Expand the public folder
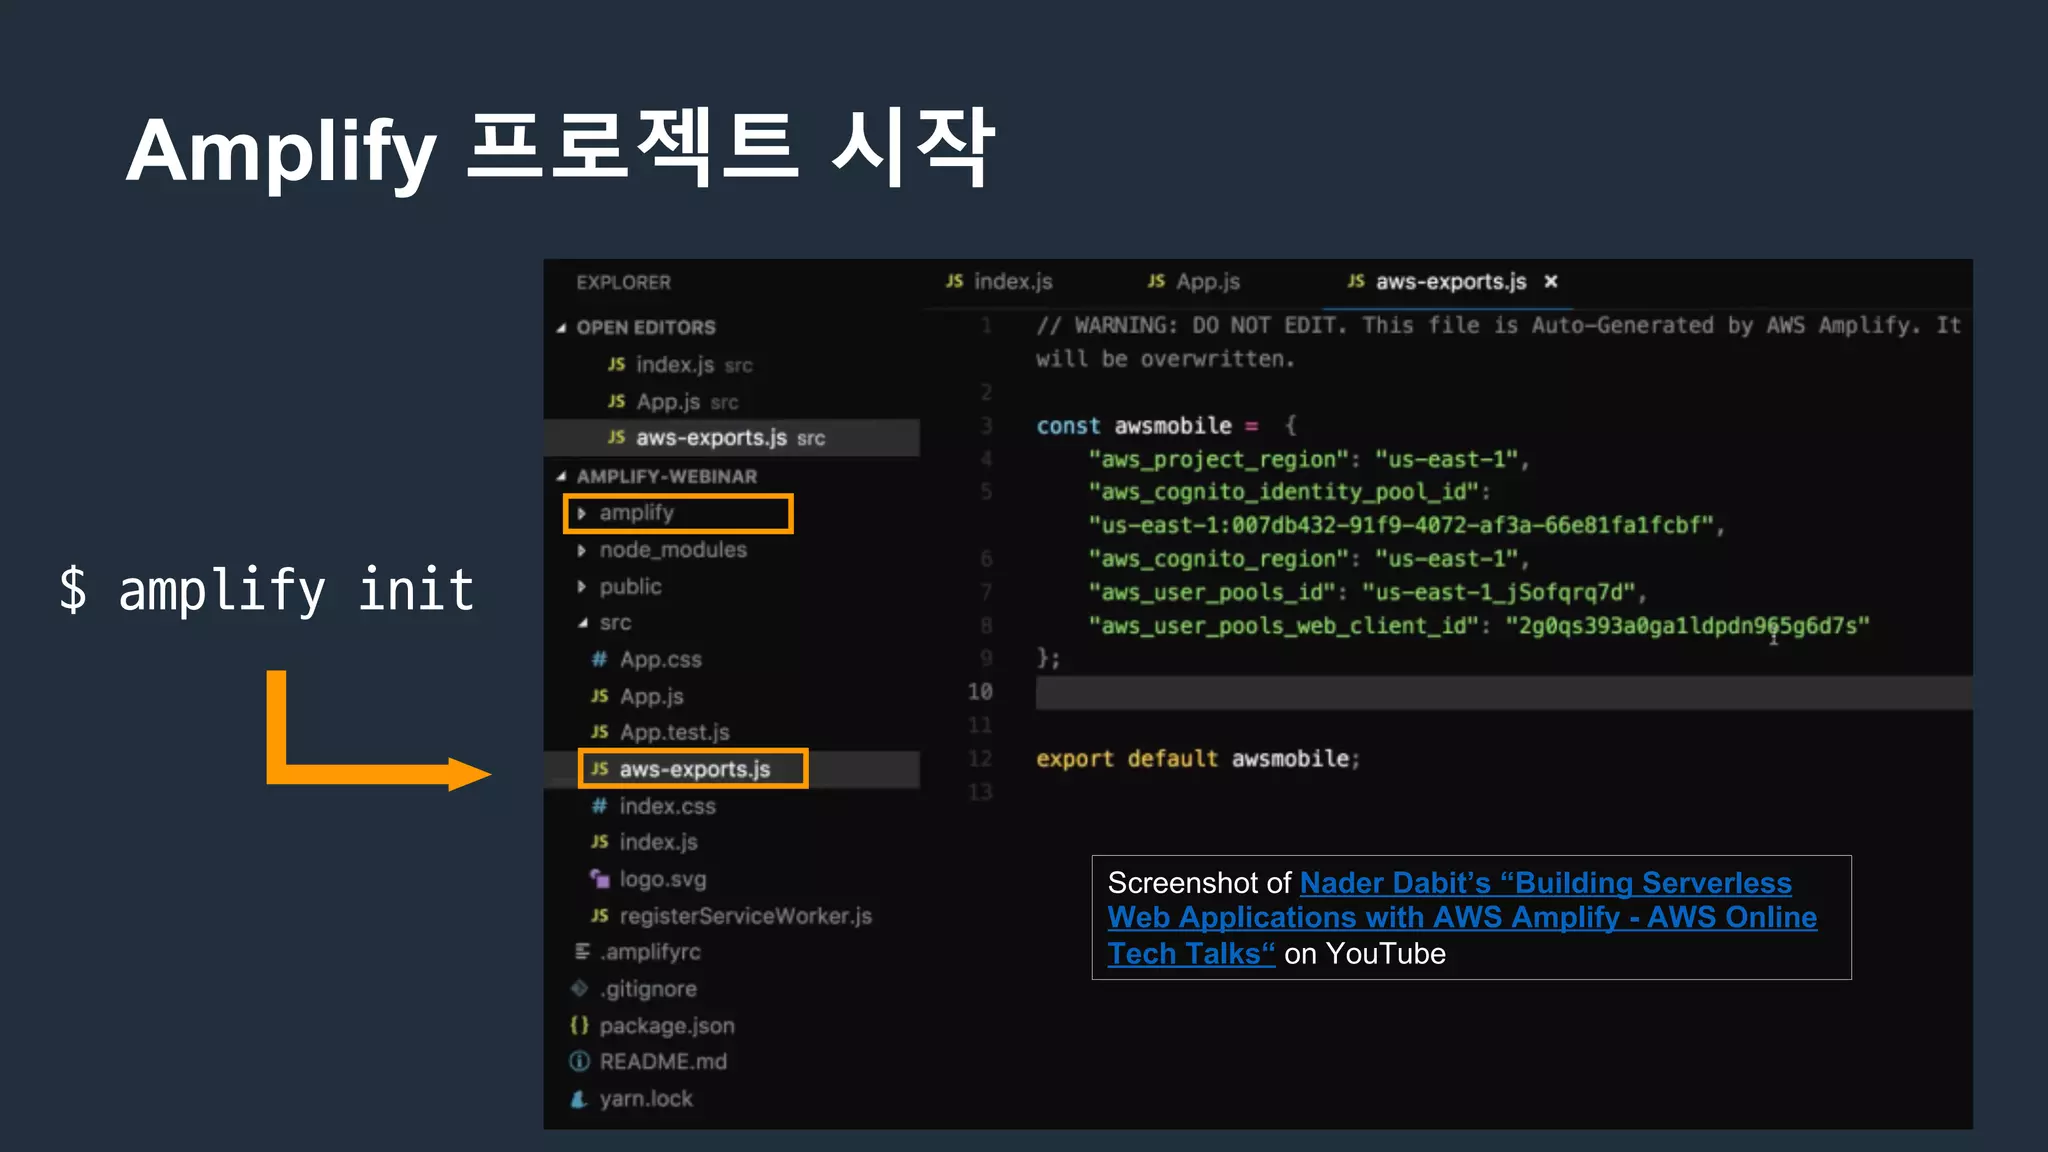 click(619, 587)
